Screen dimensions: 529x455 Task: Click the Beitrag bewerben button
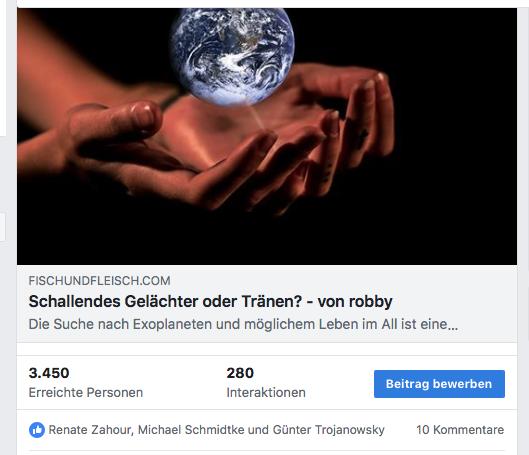(x=439, y=384)
